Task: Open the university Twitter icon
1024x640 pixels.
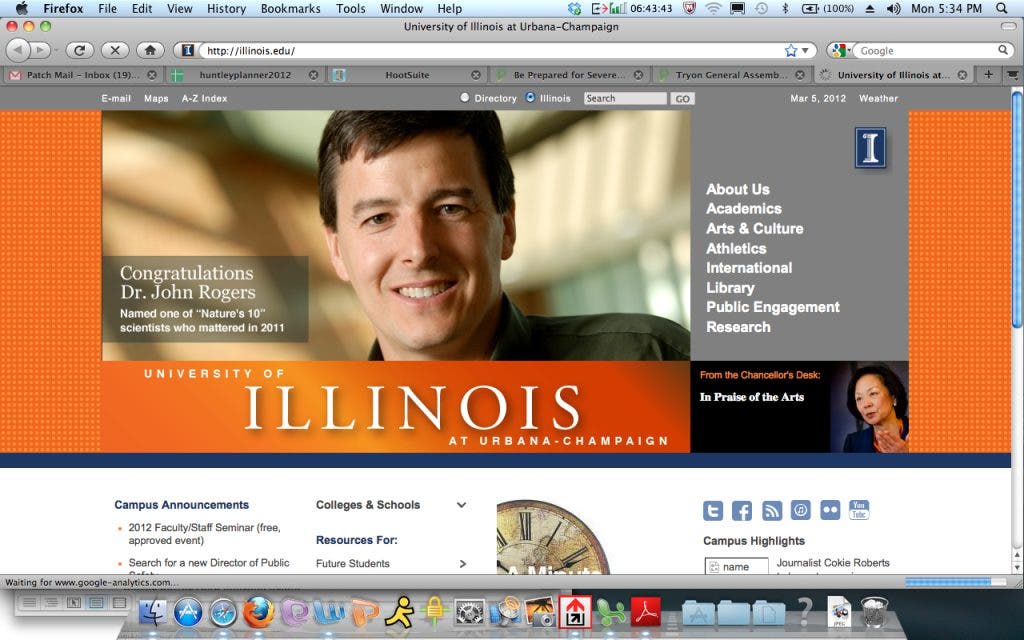Action: 712,511
